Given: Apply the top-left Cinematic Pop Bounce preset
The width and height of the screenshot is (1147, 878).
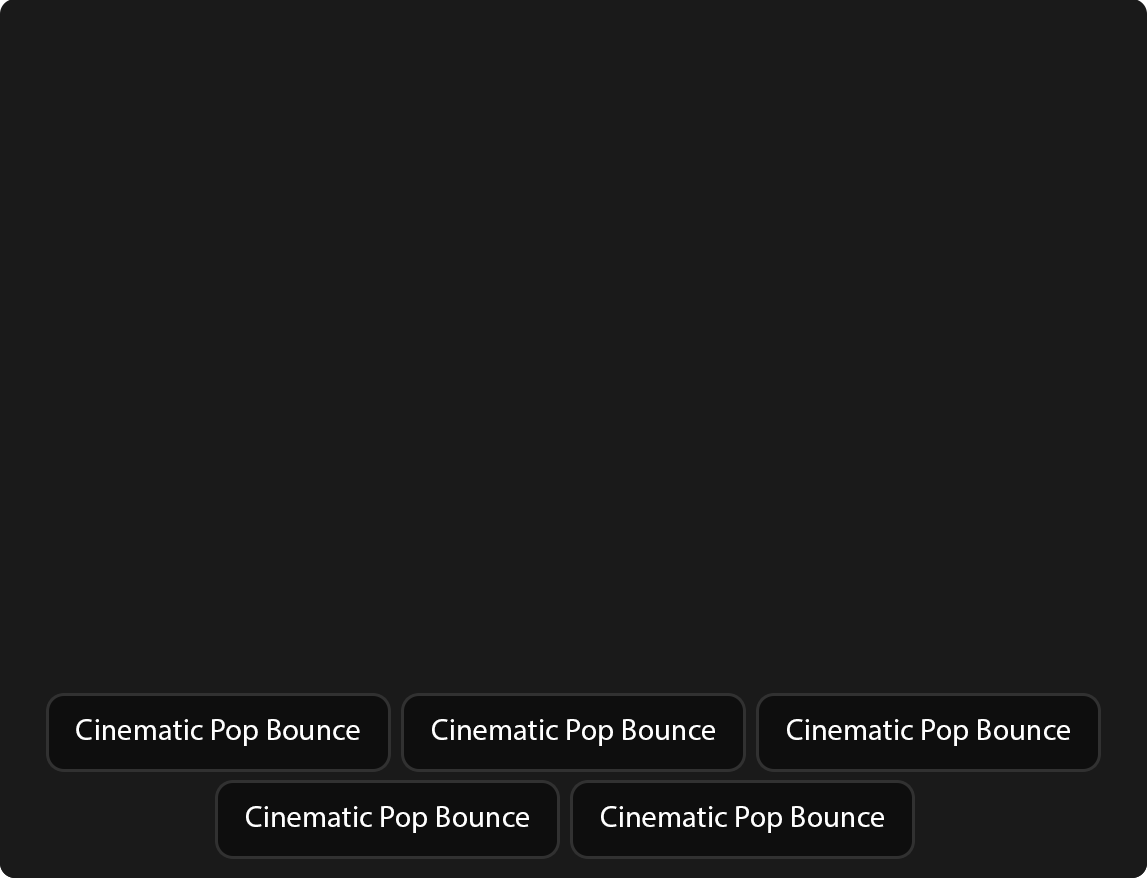Looking at the screenshot, I should [218, 732].
